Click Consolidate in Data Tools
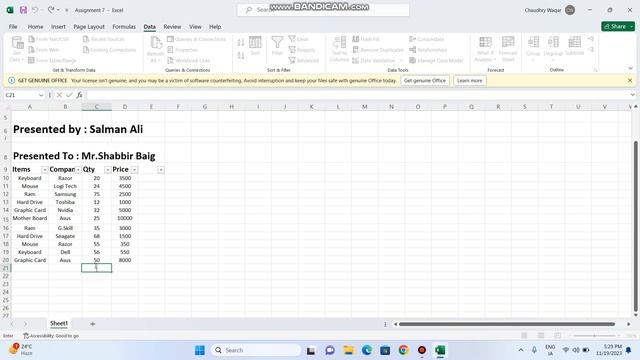The image size is (640, 360). 427,39
